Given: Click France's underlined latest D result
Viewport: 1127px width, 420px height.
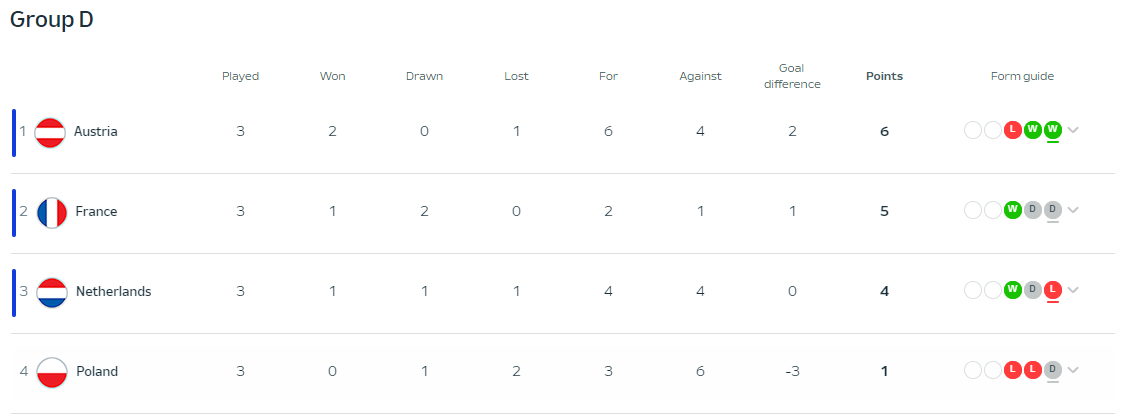Looking at the screenshot, I should 1053,210.
